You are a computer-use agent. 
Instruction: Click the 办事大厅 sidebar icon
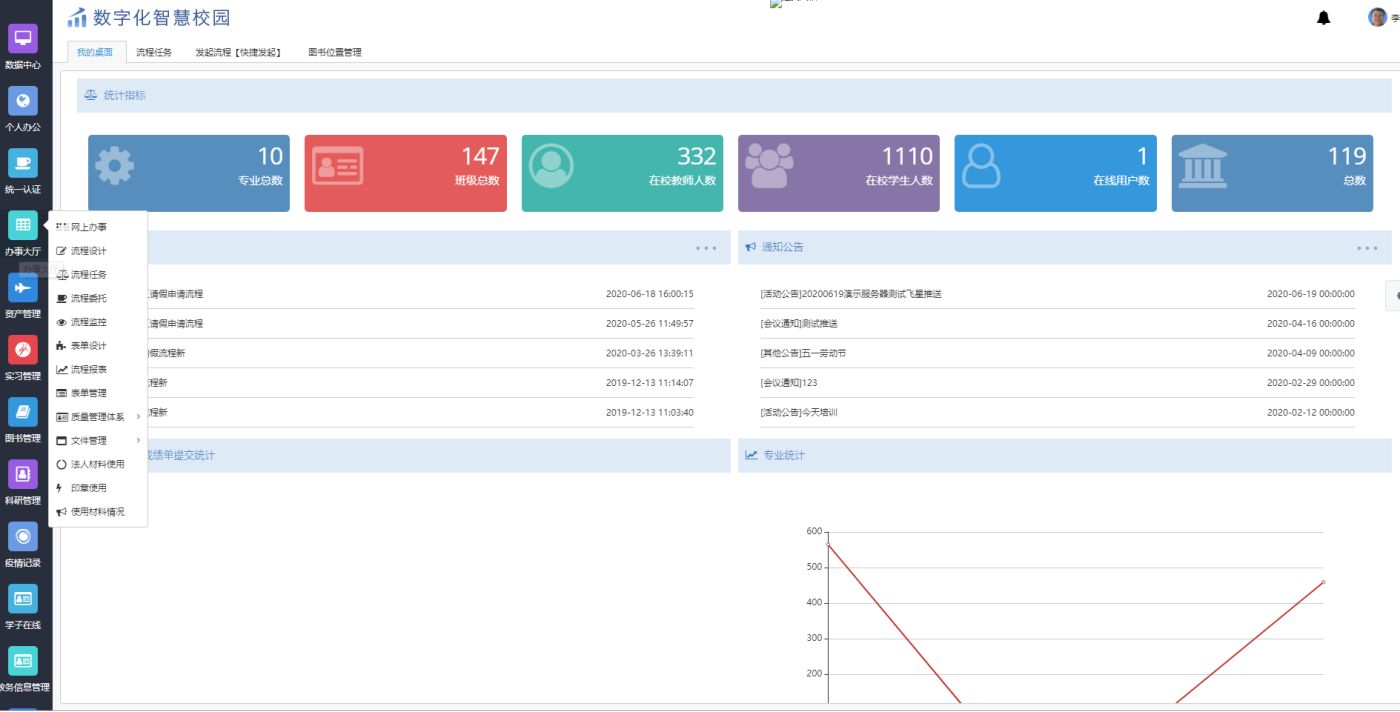pos(23,225)
